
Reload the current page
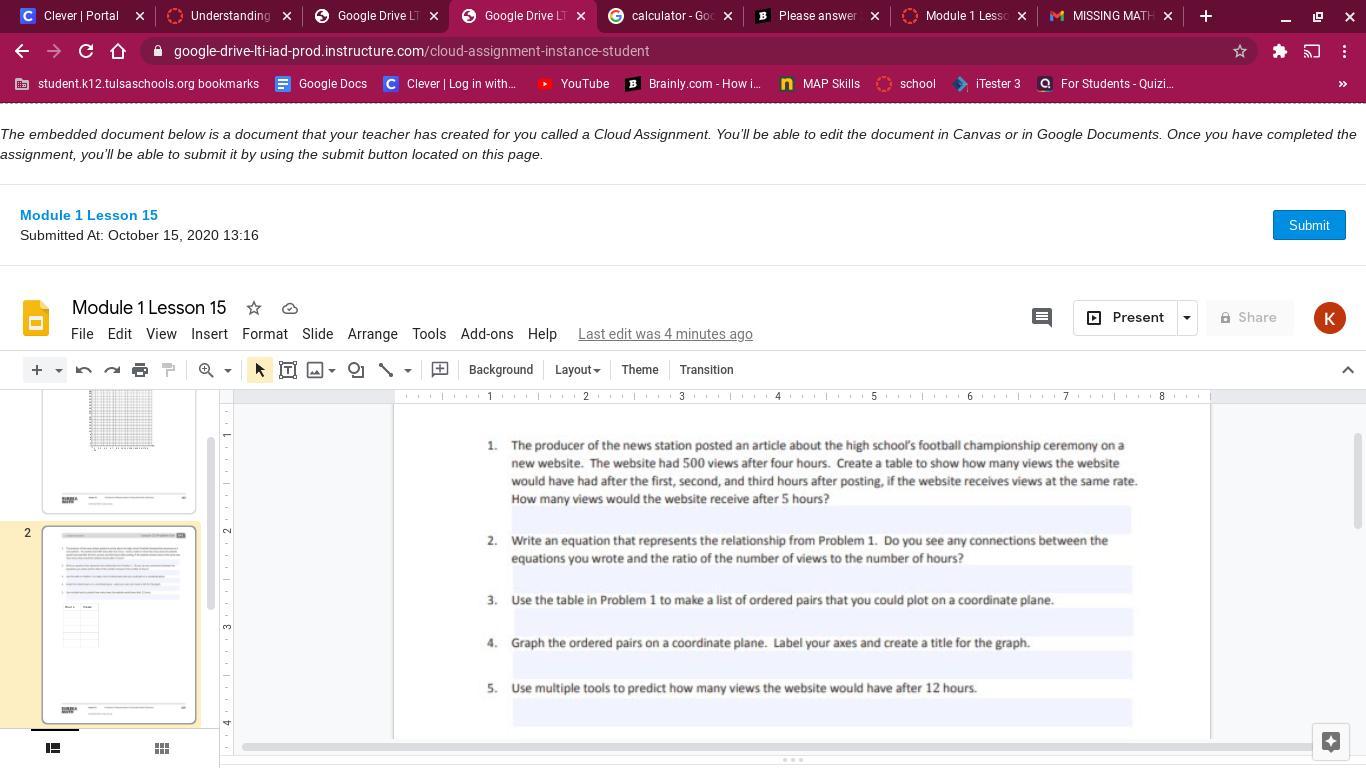86,51
